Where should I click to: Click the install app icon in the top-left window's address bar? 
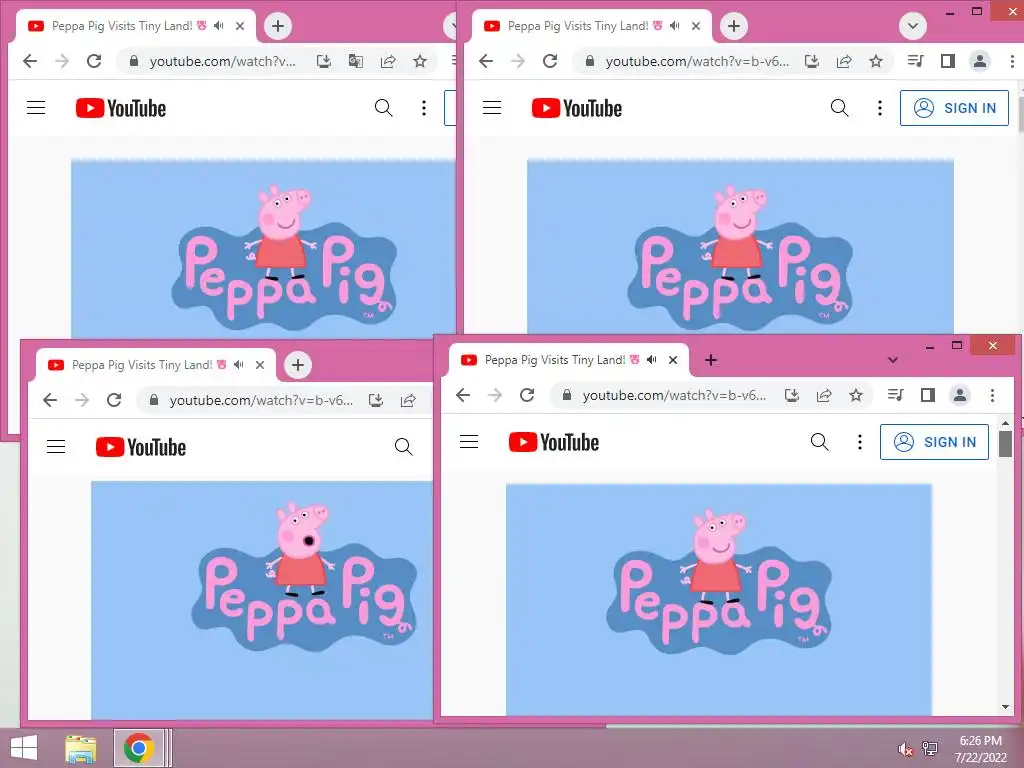pos(323,61)
